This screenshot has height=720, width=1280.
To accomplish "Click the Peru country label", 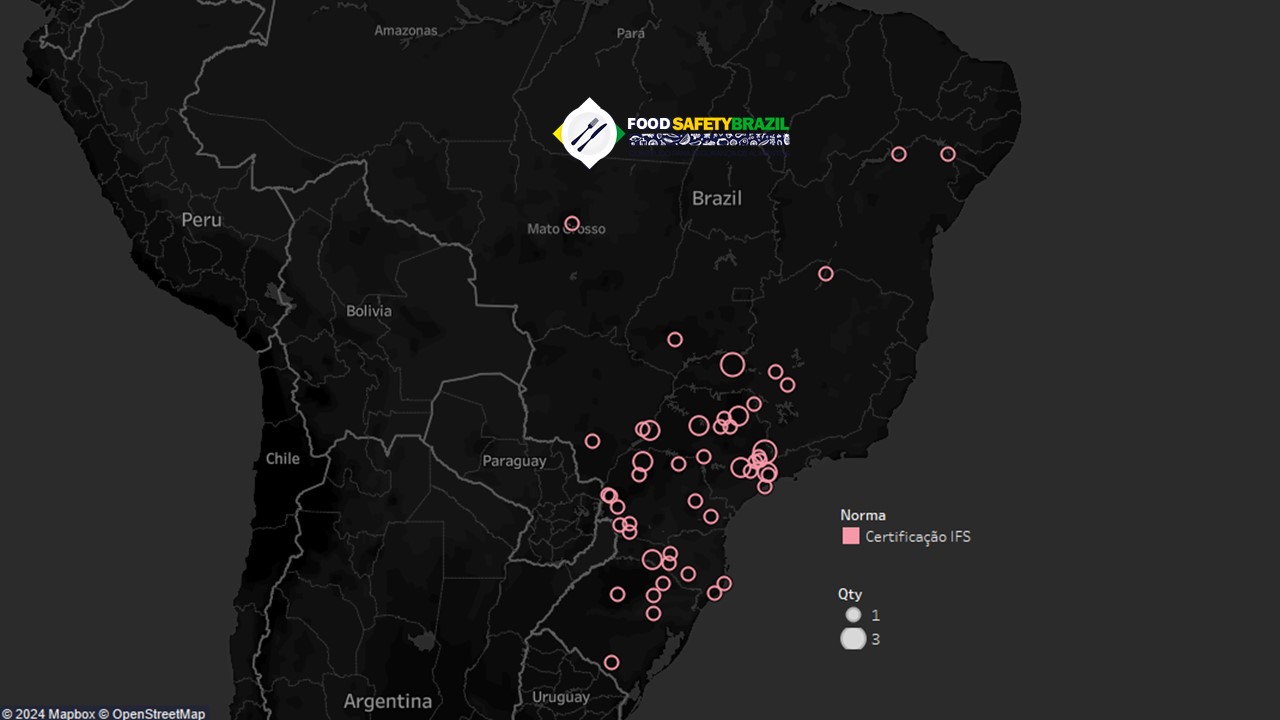I will (202, 219).
